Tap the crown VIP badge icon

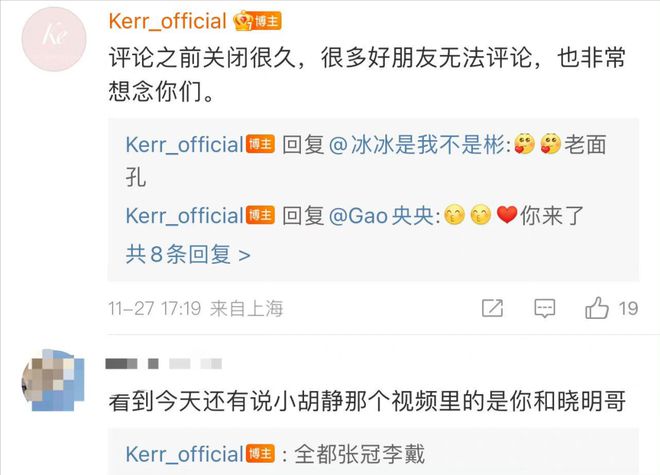click(x=244, y=21)
